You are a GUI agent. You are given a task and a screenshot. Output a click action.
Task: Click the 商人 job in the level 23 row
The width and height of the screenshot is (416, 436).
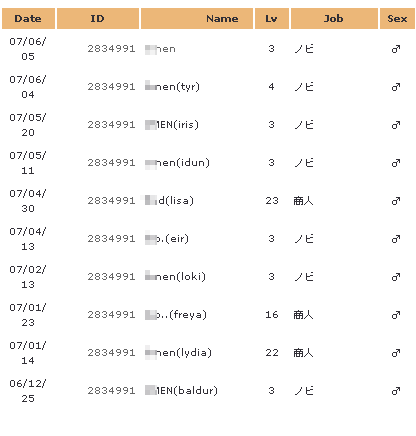coord(303,201)
